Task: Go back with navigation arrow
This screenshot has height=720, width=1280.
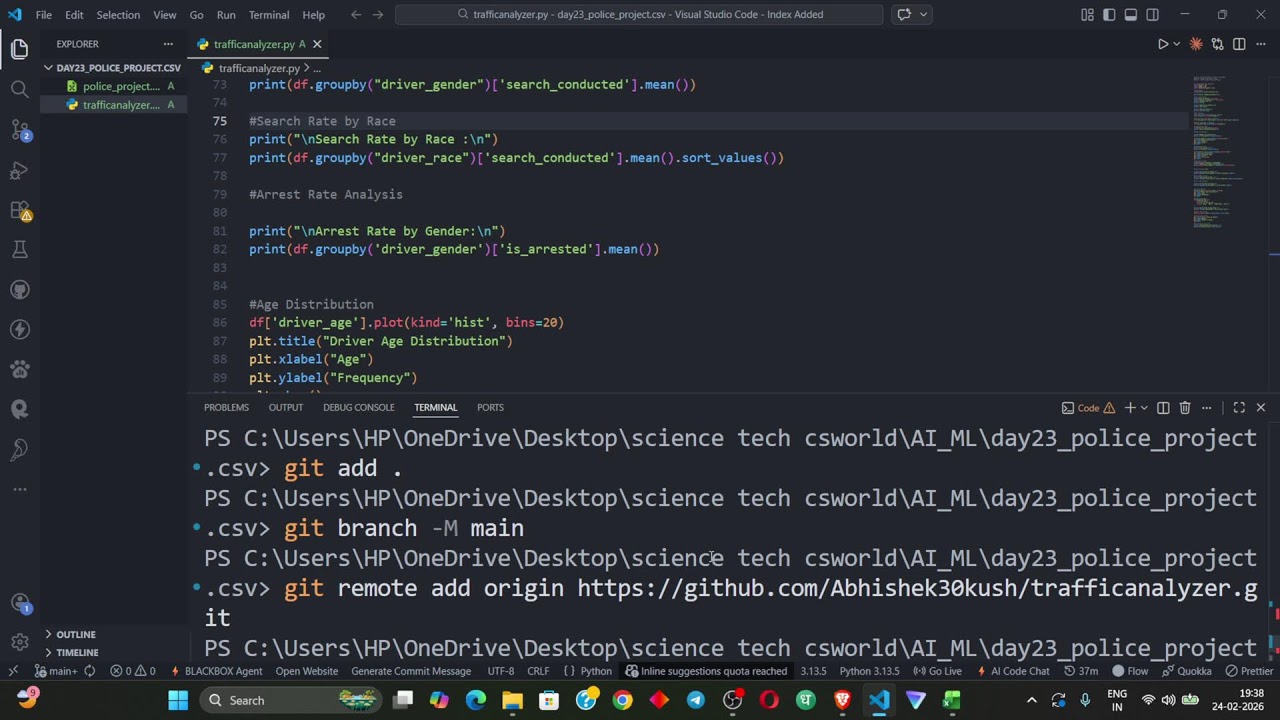Action: [x=356, y=15]
